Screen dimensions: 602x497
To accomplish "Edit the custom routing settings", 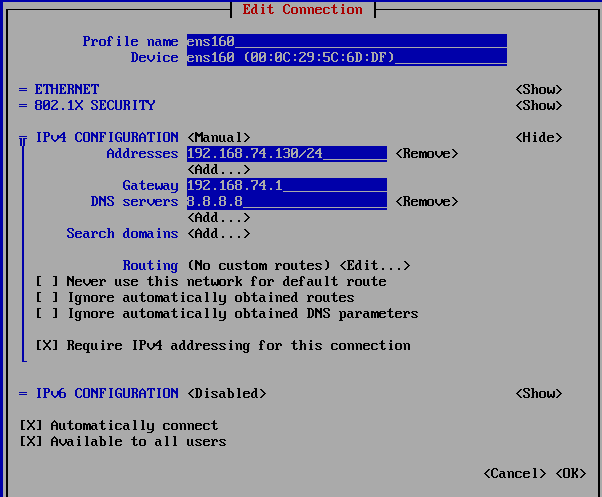I will pyautogui.click(x=374, y=266).
